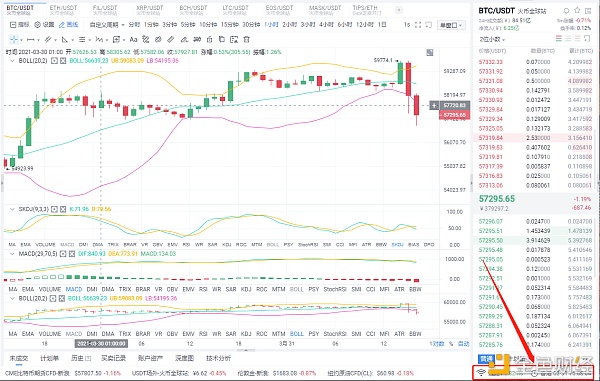Screen dimensions: 600x381
Task: Switch to the XRP/USDT tab
Action: (149, 10)
